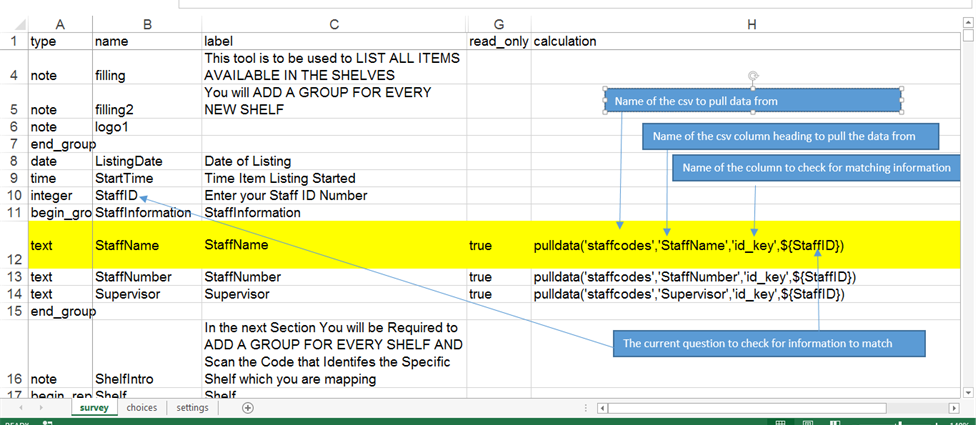Select the 'current question to check' callout box
The image size is (976, 425).
tap(769, 344)
